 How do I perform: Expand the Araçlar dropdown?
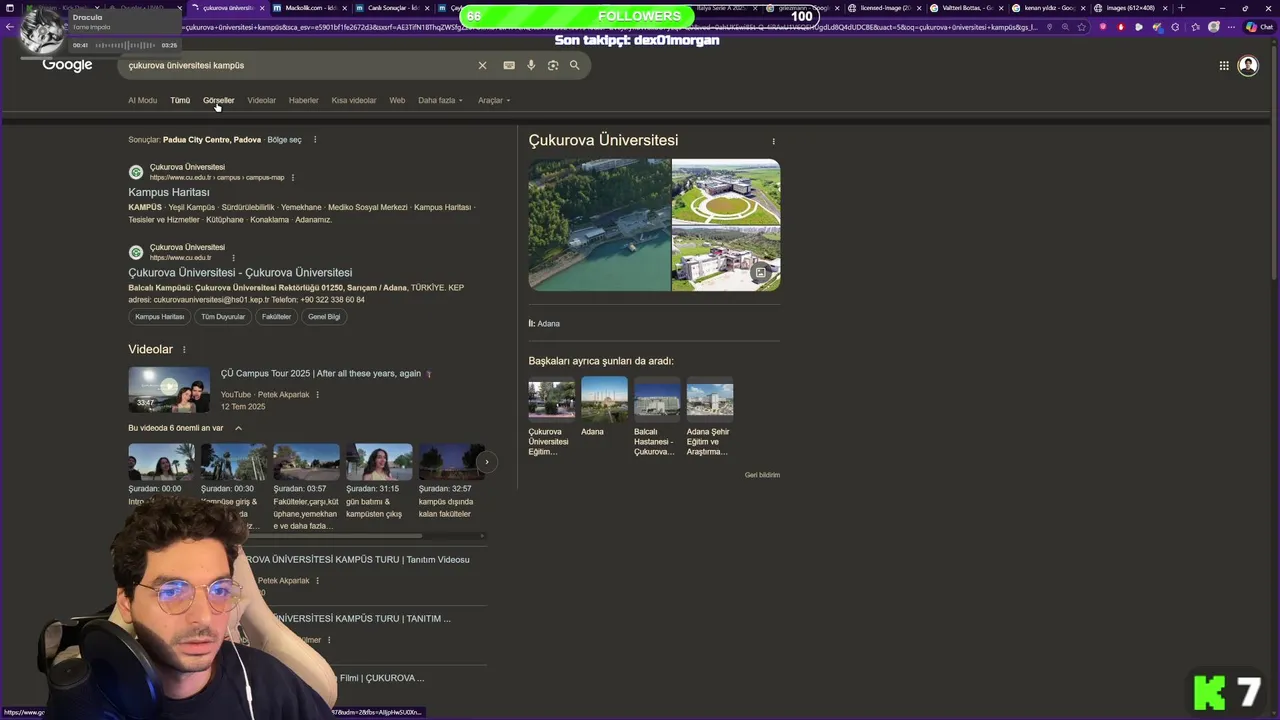pos(494,100)
